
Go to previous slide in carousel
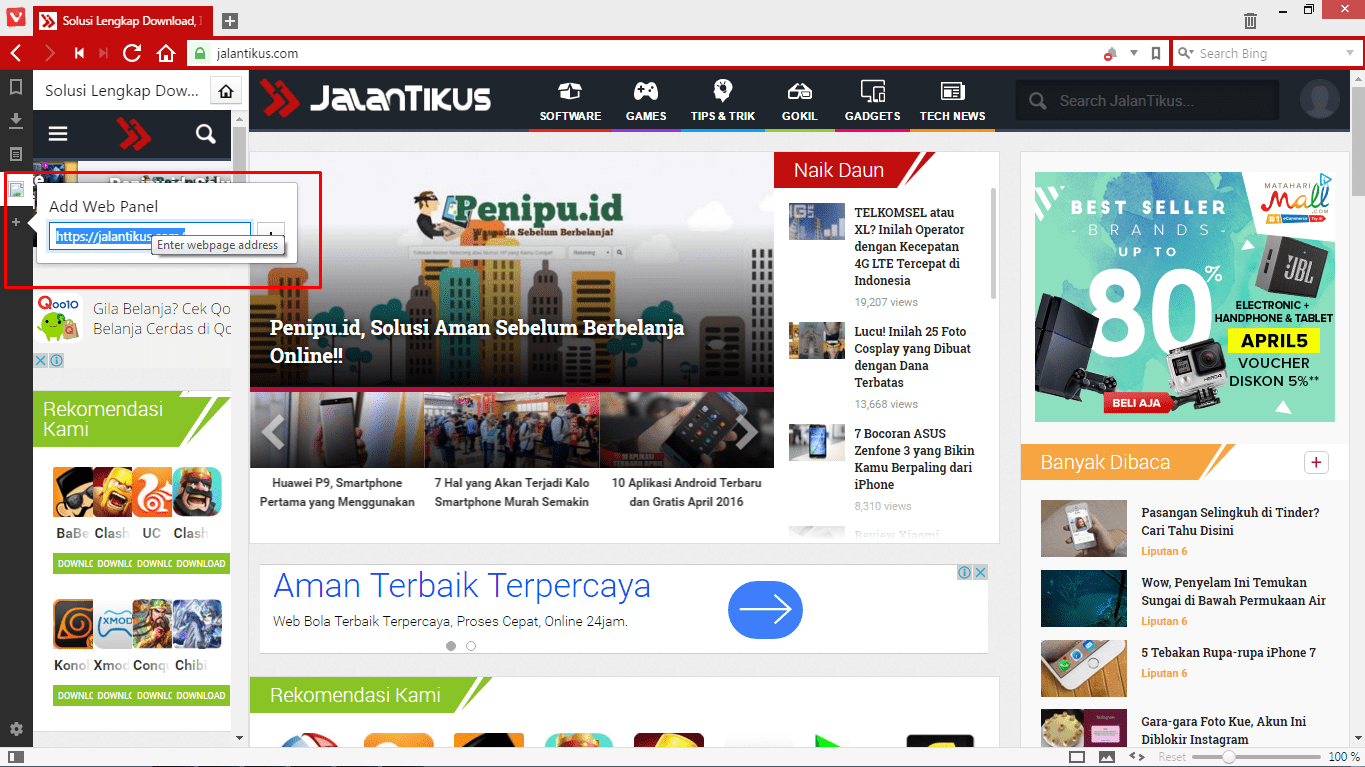[x=273, y=431]
